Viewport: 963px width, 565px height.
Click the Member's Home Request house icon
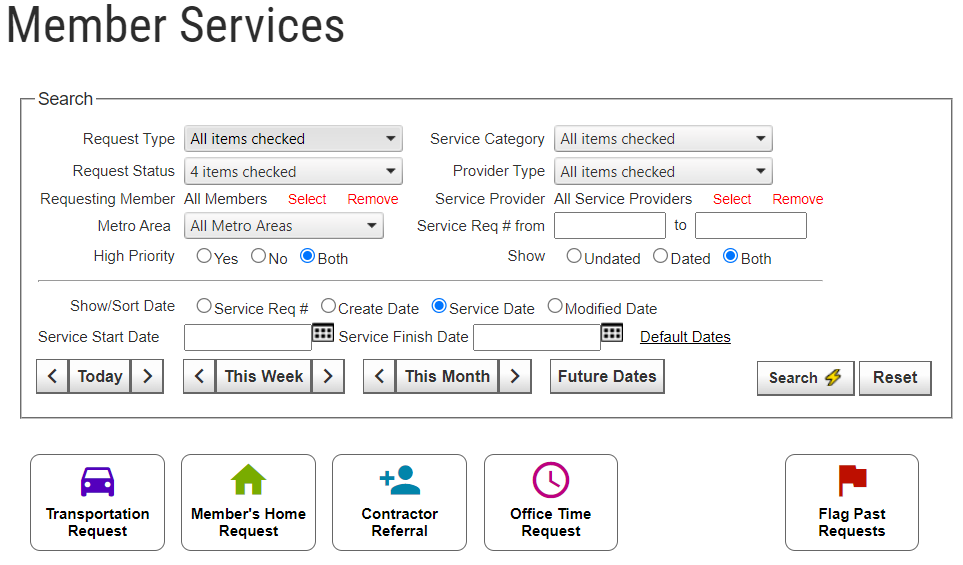coord(248,480)
